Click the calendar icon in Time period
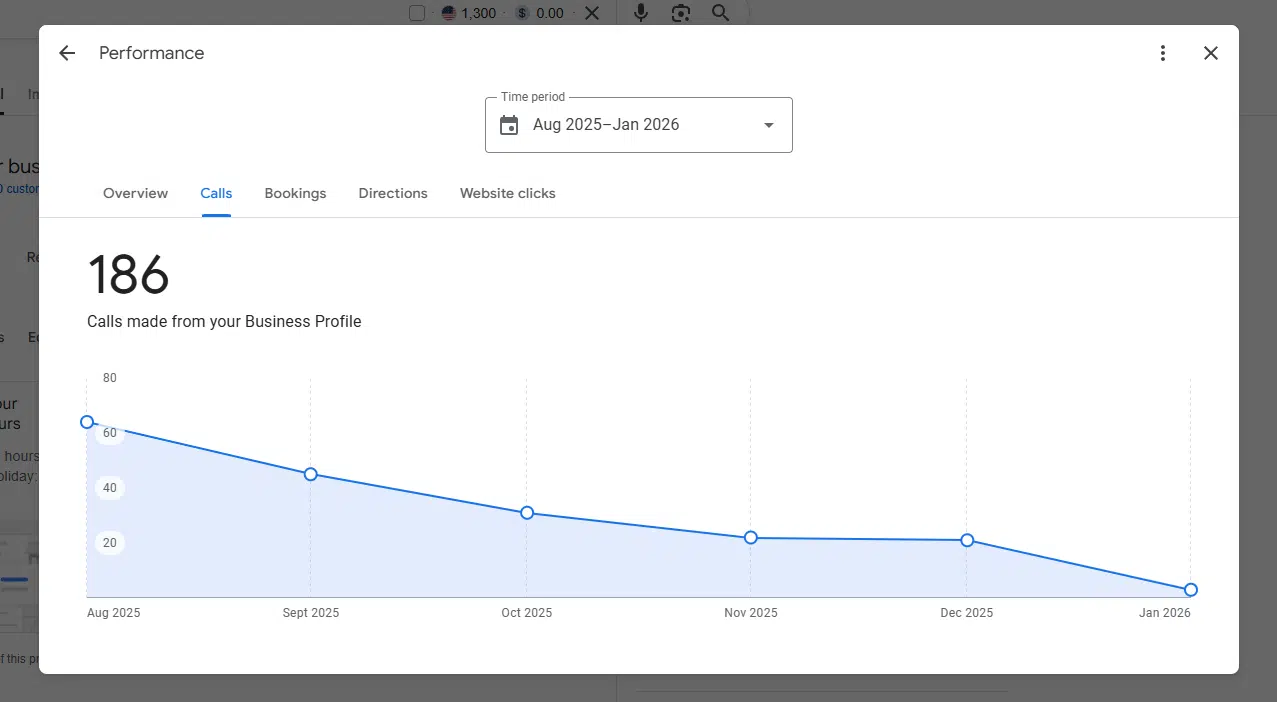 coord(509,125)
